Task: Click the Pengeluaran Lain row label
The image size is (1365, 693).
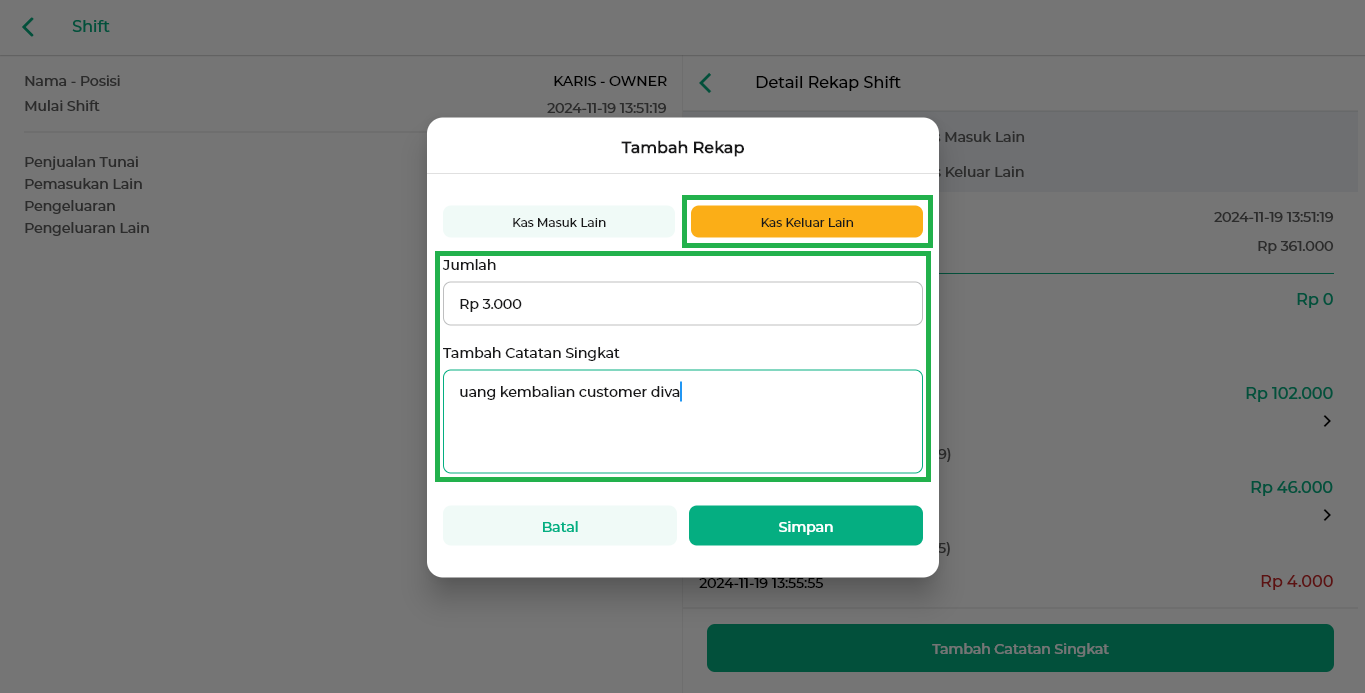Action: 87,228
